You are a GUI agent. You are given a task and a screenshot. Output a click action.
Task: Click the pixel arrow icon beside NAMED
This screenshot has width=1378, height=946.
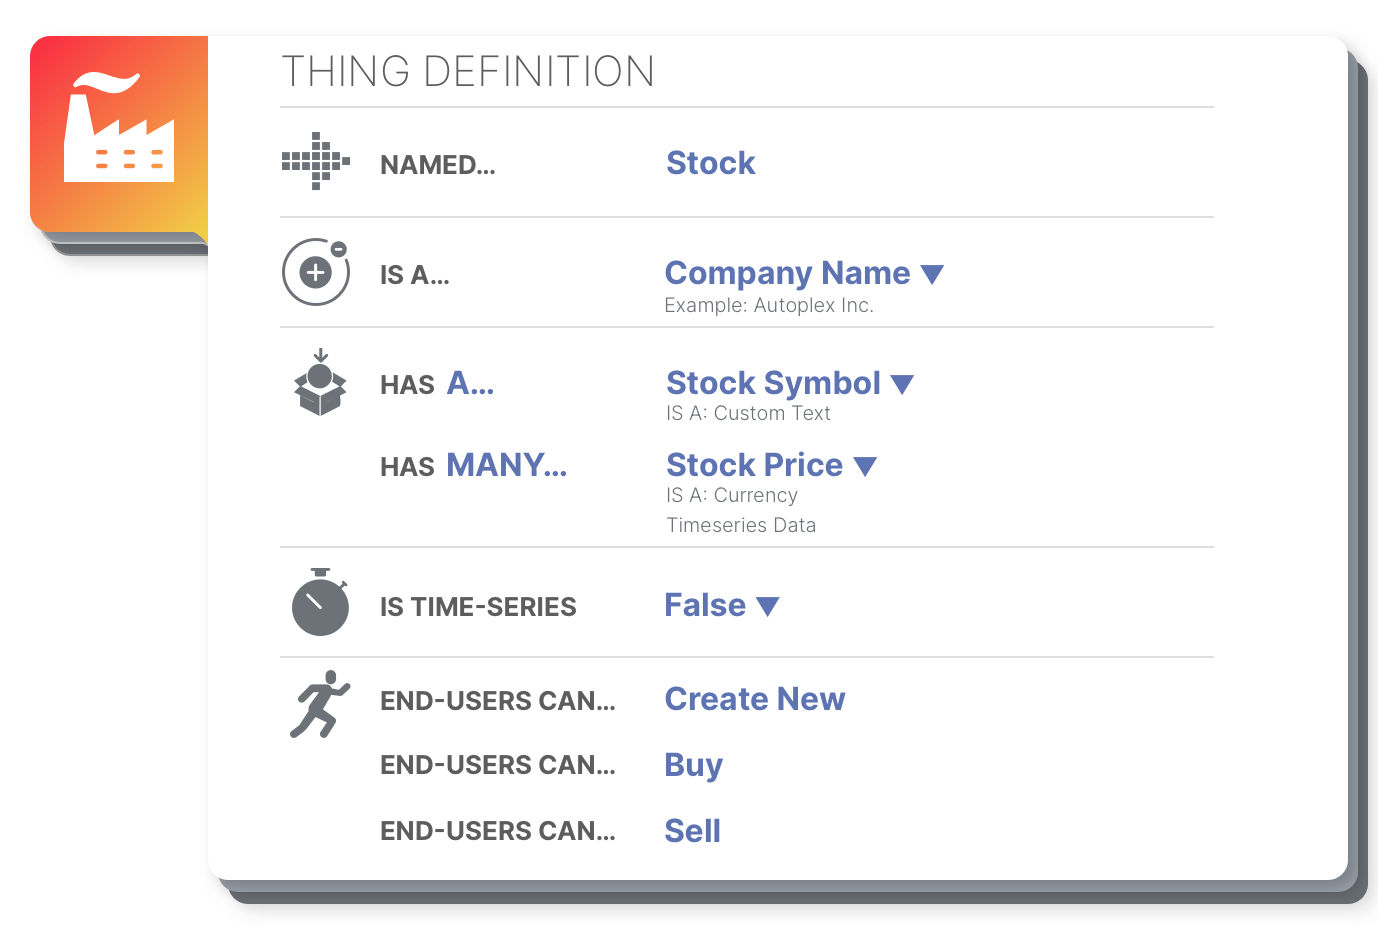[316, 161]
